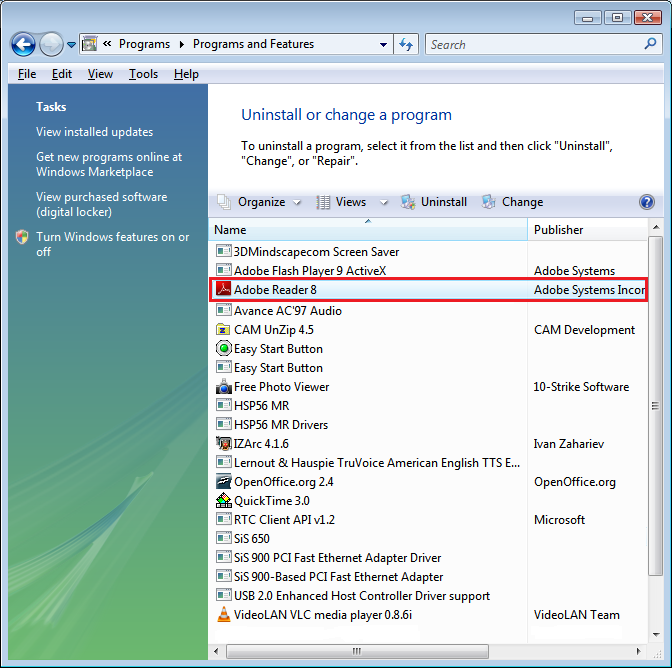The height and width of the screenshot is (668, 672).
Task: Click the horizontal scrollbar right arrow
Action: coord(639,651)
